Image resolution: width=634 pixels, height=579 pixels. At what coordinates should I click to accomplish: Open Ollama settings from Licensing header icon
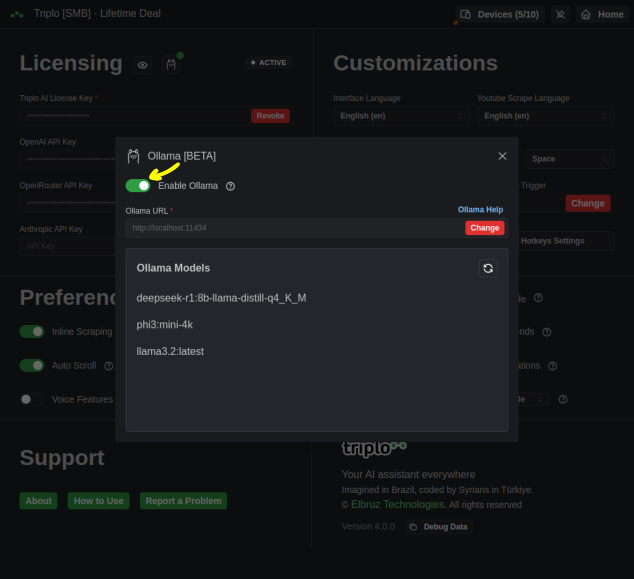171,65
